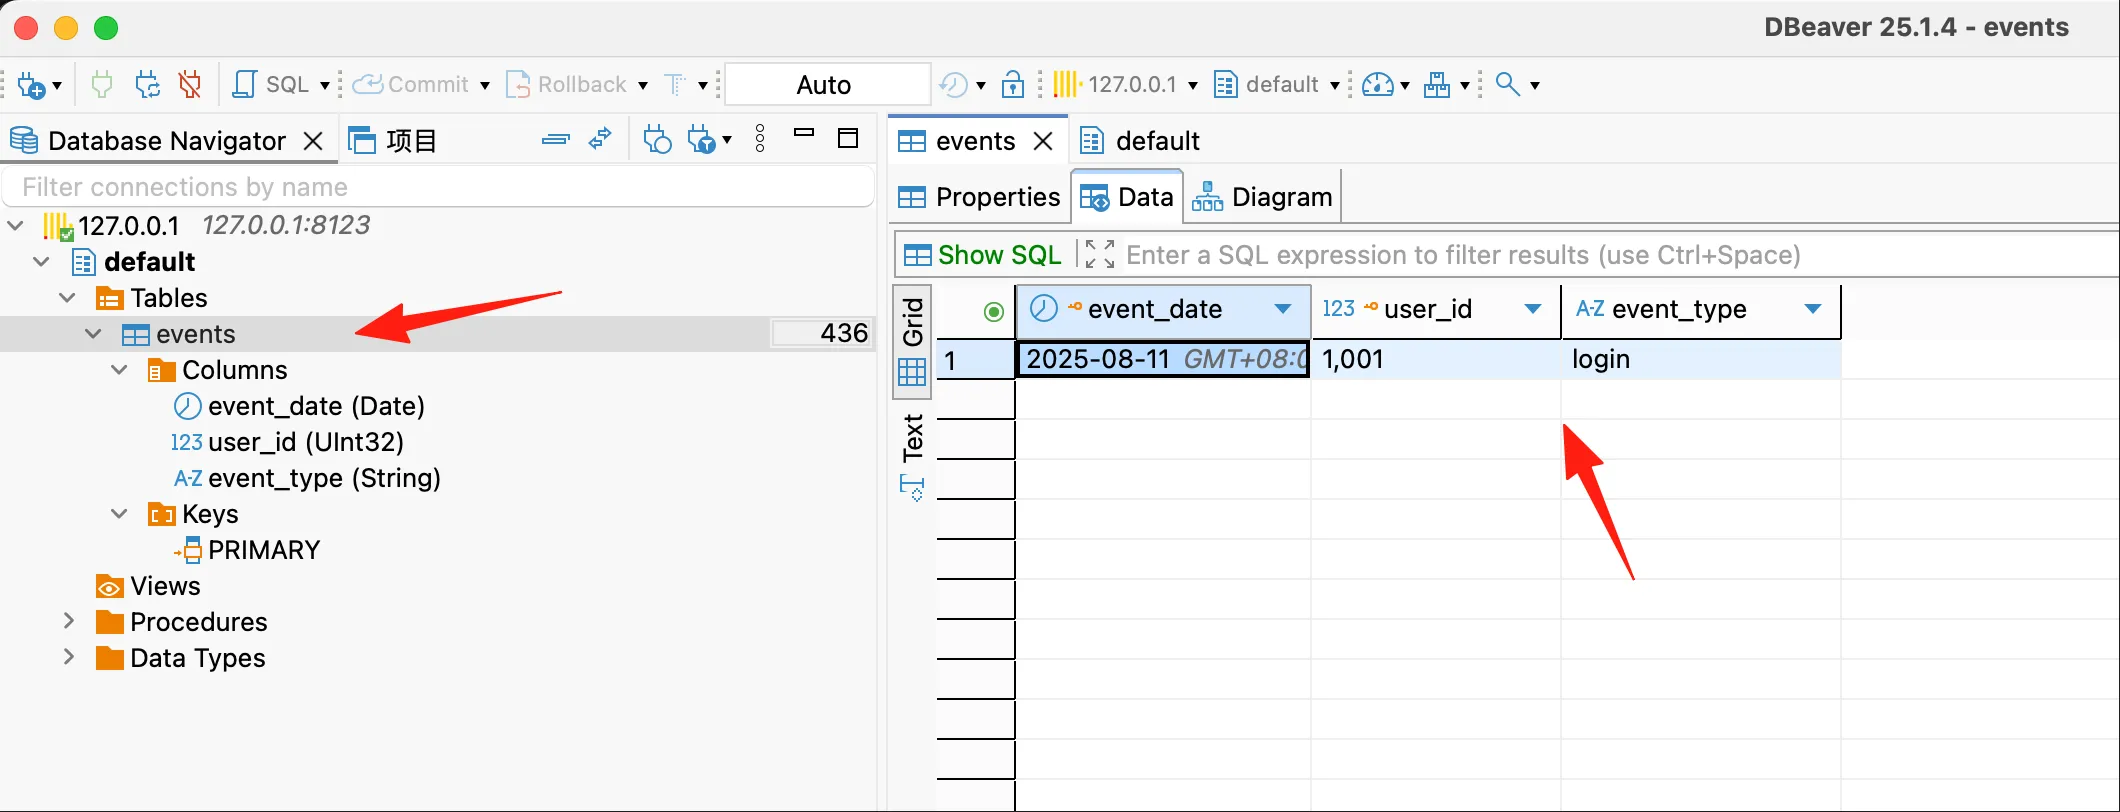Screen dimensions: 2120x812
Task: Expand the Procedures folder
Action: coord(68,622)
